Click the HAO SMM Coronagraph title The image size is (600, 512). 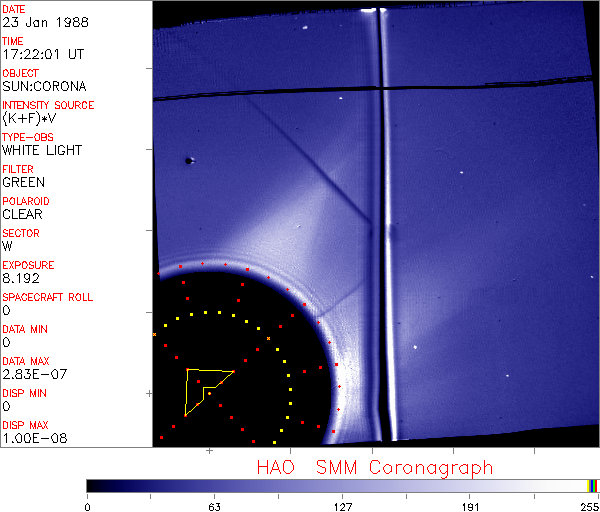374,467
